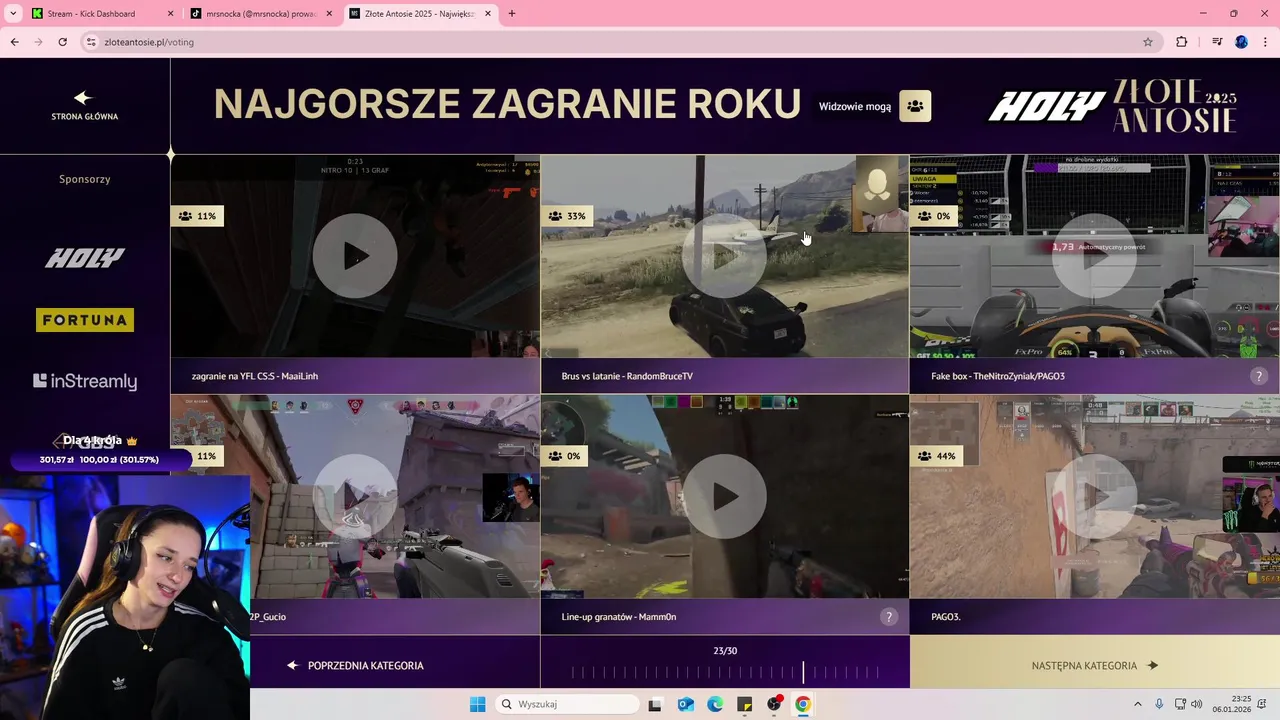Open the Fortuna sponsor logo
1280x720 pixels.
85,320
